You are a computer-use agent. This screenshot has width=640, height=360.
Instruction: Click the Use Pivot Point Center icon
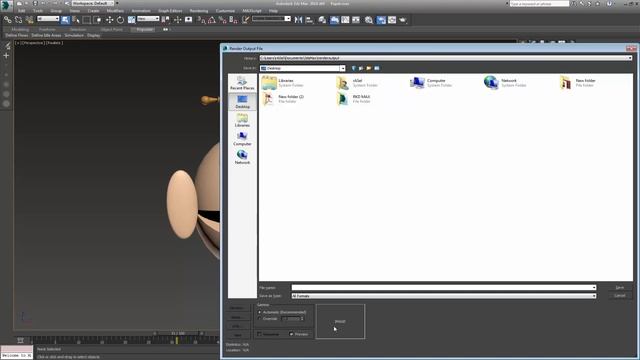[165, 20]
